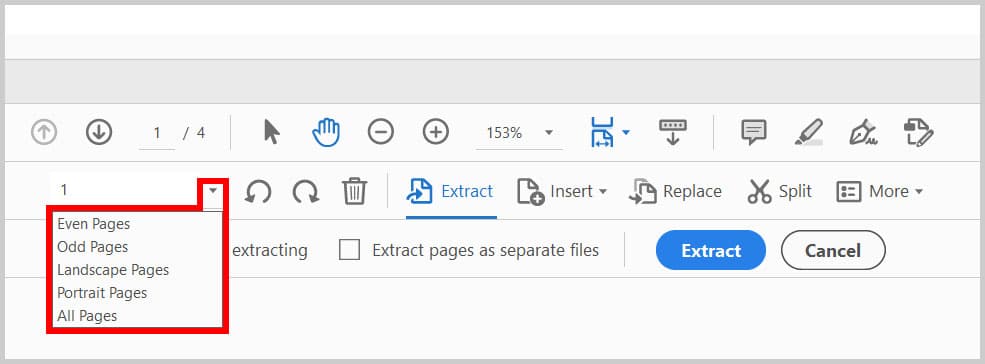Rotate pages counterclockwise

click(x=258, y=191)
